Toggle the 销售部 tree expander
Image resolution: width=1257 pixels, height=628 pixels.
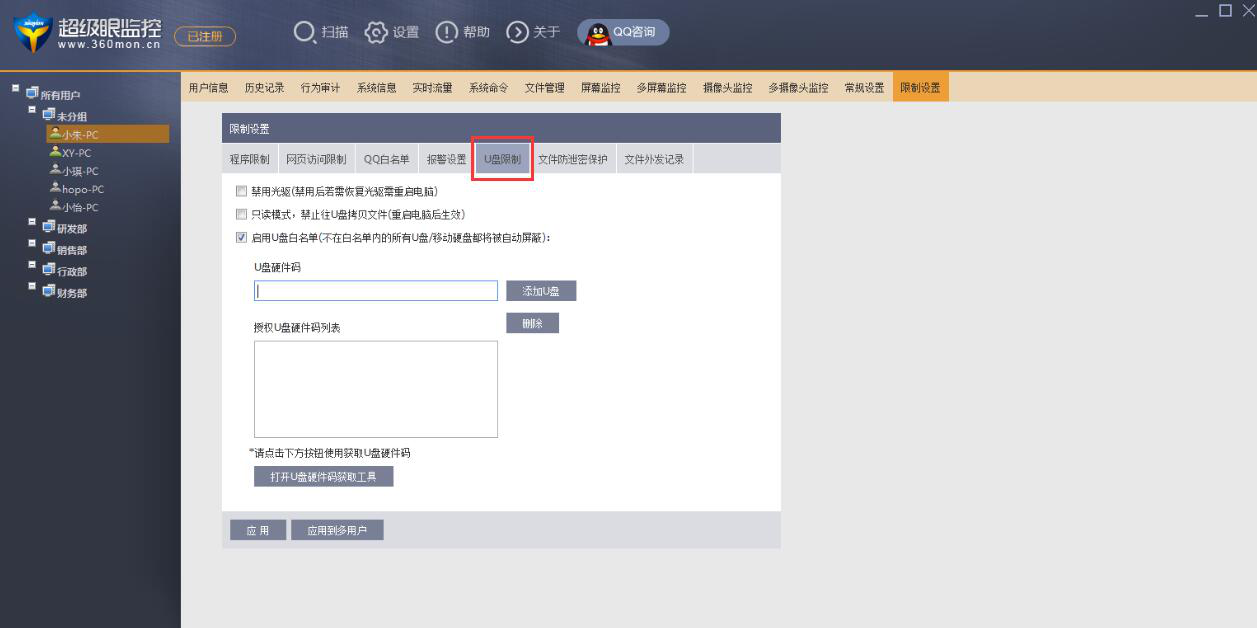pyautogui.click(x=33, y=244)
